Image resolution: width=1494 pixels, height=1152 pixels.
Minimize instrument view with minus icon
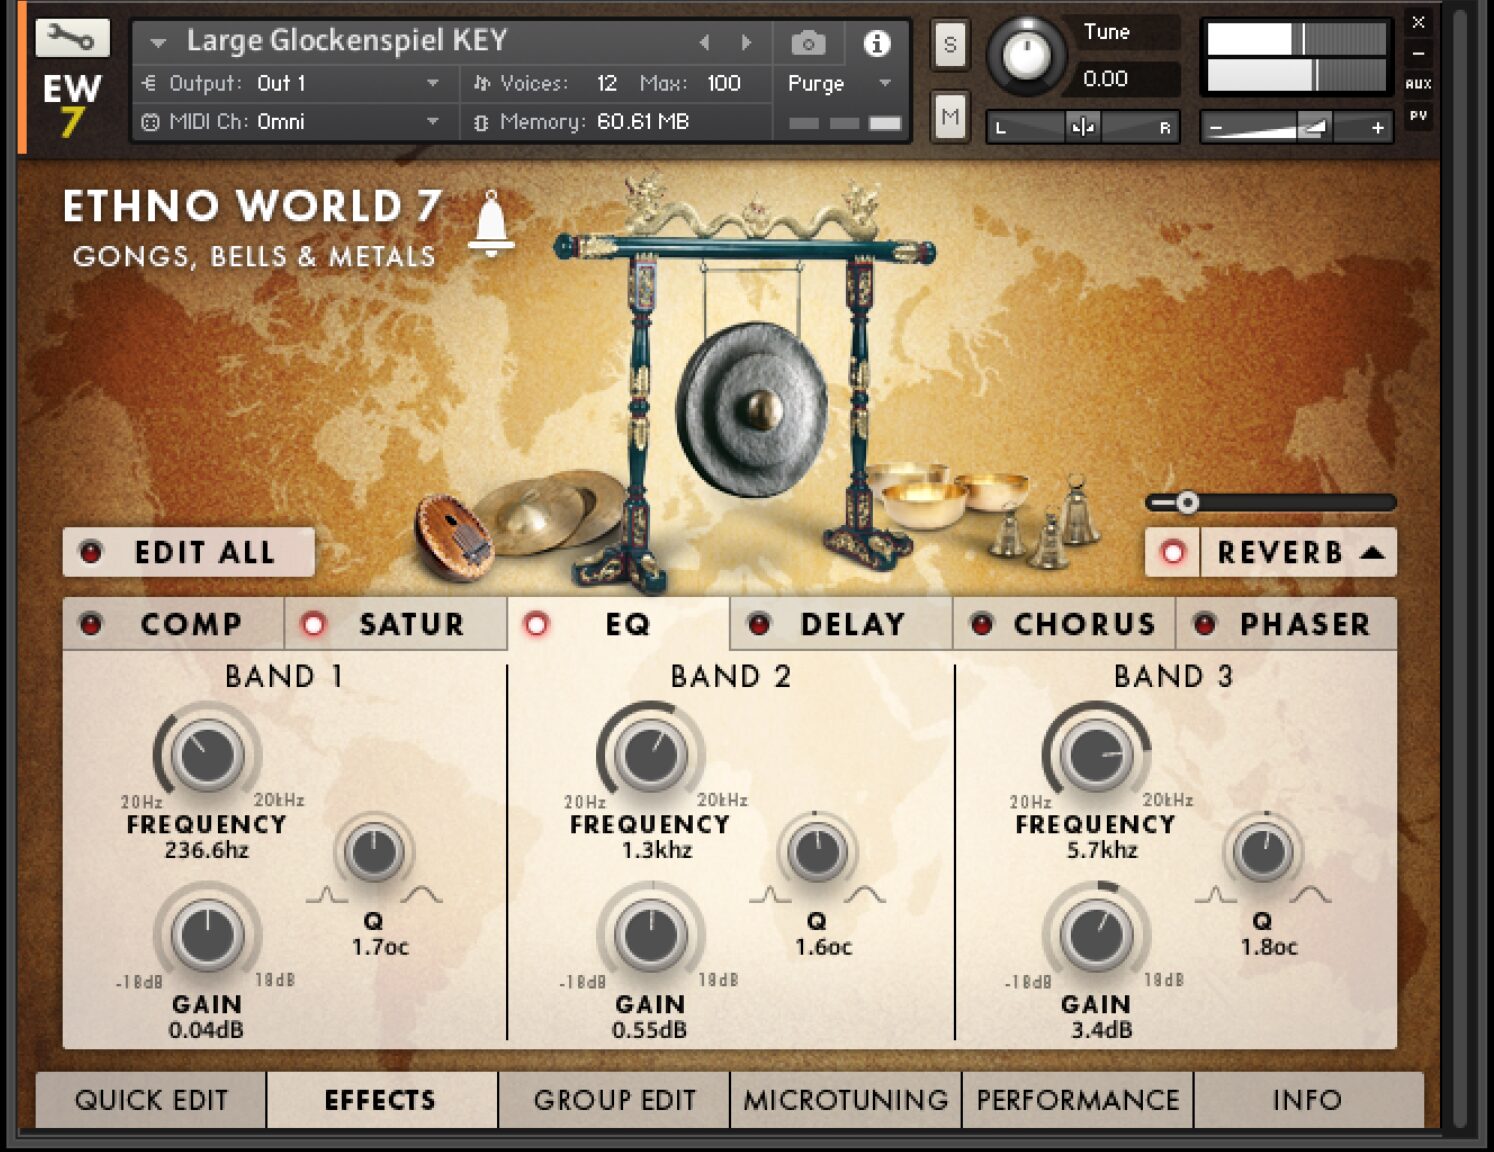pos(1418,53)
